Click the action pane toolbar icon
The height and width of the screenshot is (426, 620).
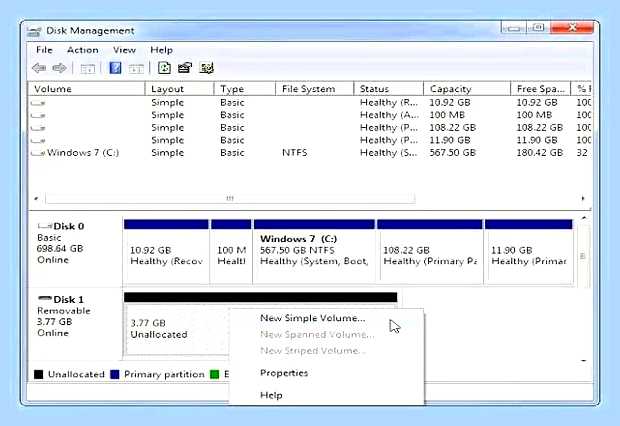point(136,69)
